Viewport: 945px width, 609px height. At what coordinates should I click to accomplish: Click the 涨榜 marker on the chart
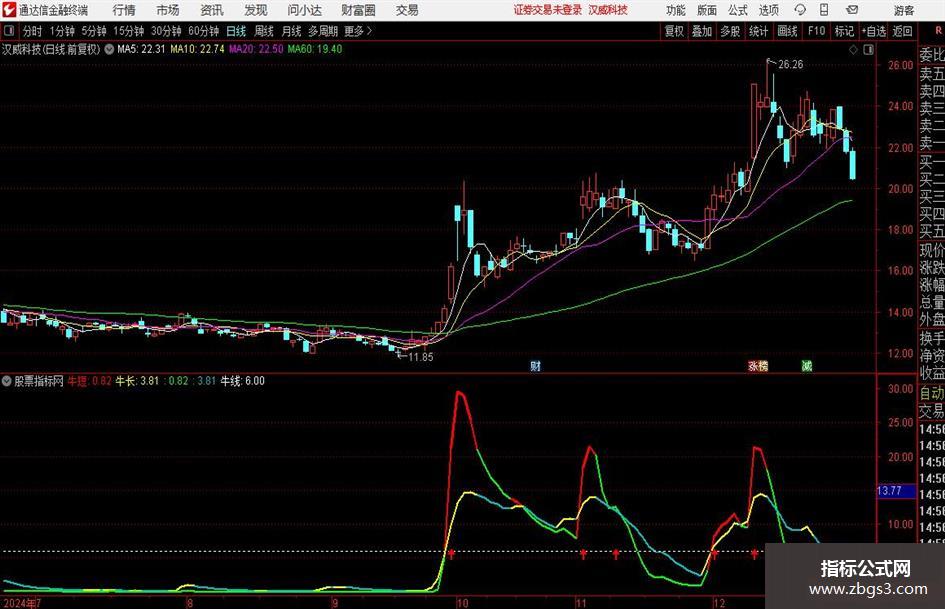(758, 365)
